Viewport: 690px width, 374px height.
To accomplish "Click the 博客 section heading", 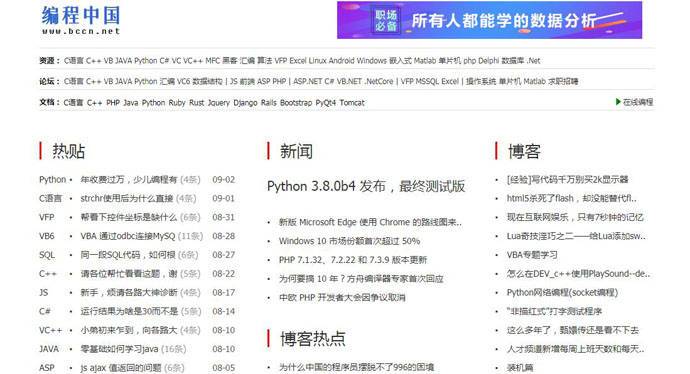I will [x=524, y=151].
